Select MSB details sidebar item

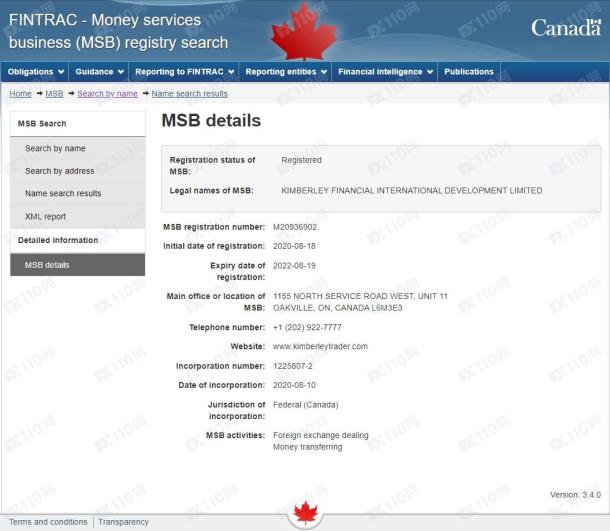(77, 265)
